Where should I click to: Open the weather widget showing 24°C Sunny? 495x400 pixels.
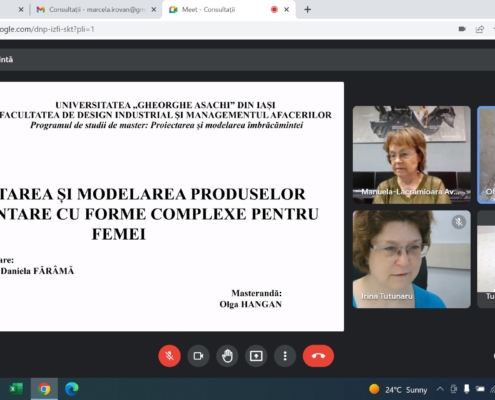(398, 389)
